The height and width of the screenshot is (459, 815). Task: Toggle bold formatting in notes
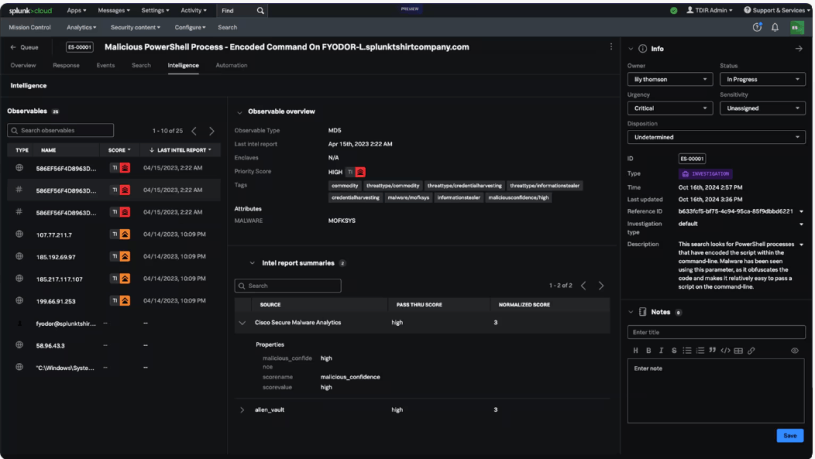(x=649, y=350)
